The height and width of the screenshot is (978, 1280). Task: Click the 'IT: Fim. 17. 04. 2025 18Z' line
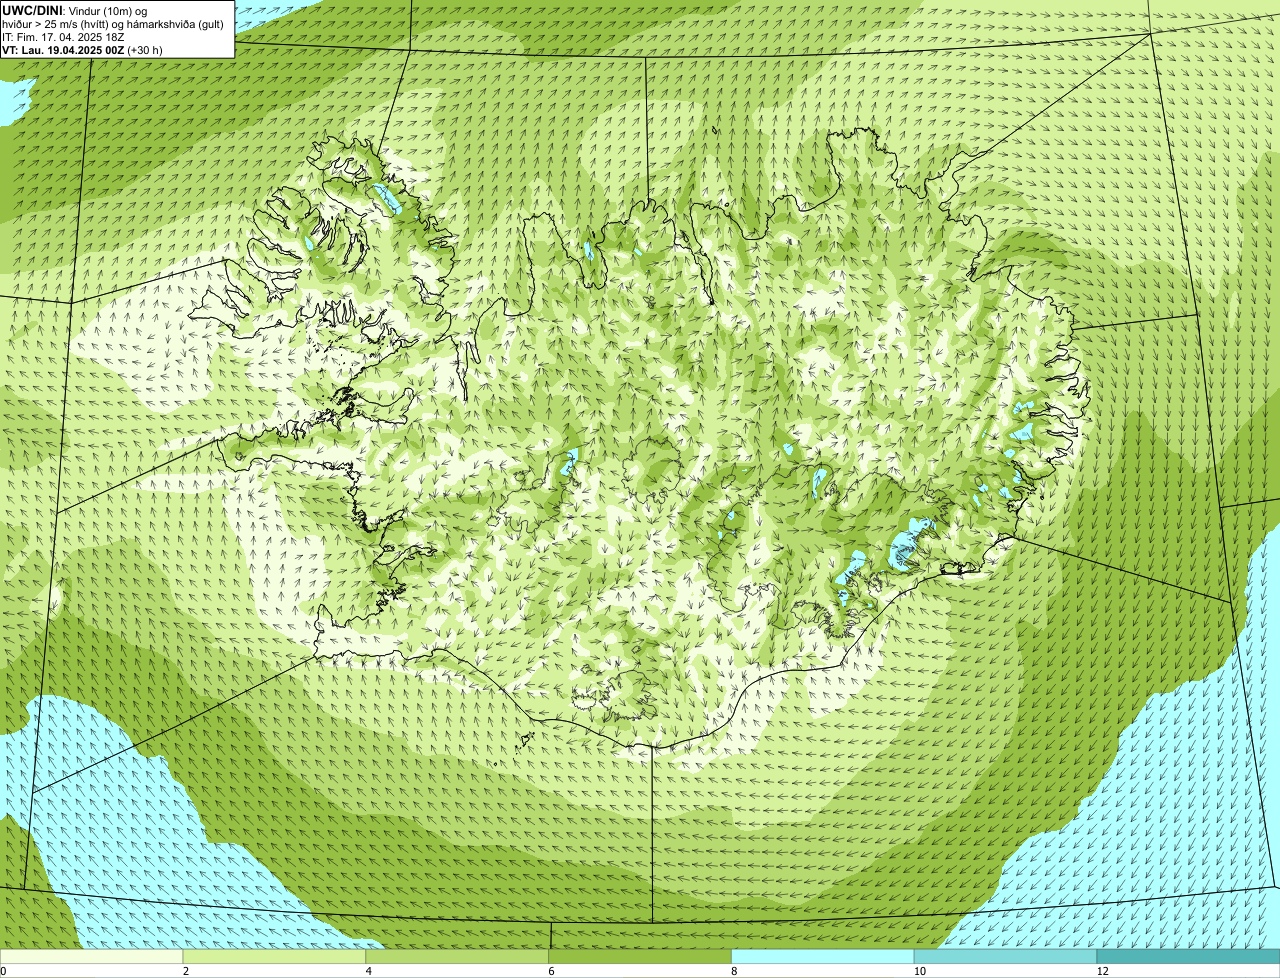point(64,37)
